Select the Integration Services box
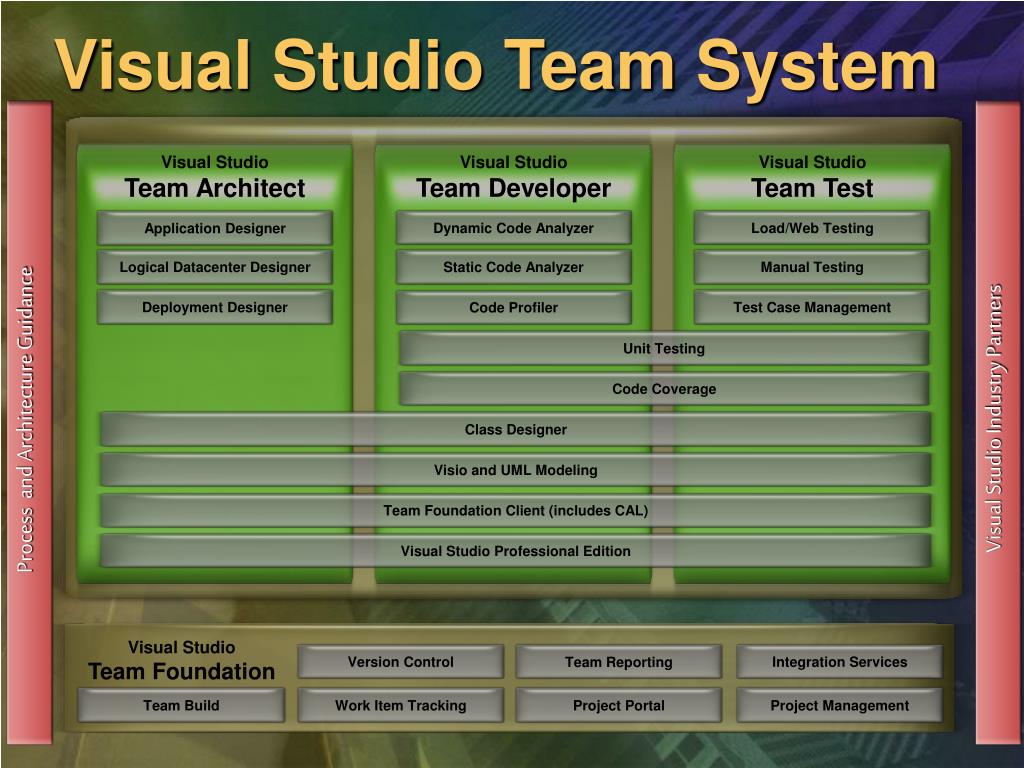1024x768 pixels. tap(839, 662)
